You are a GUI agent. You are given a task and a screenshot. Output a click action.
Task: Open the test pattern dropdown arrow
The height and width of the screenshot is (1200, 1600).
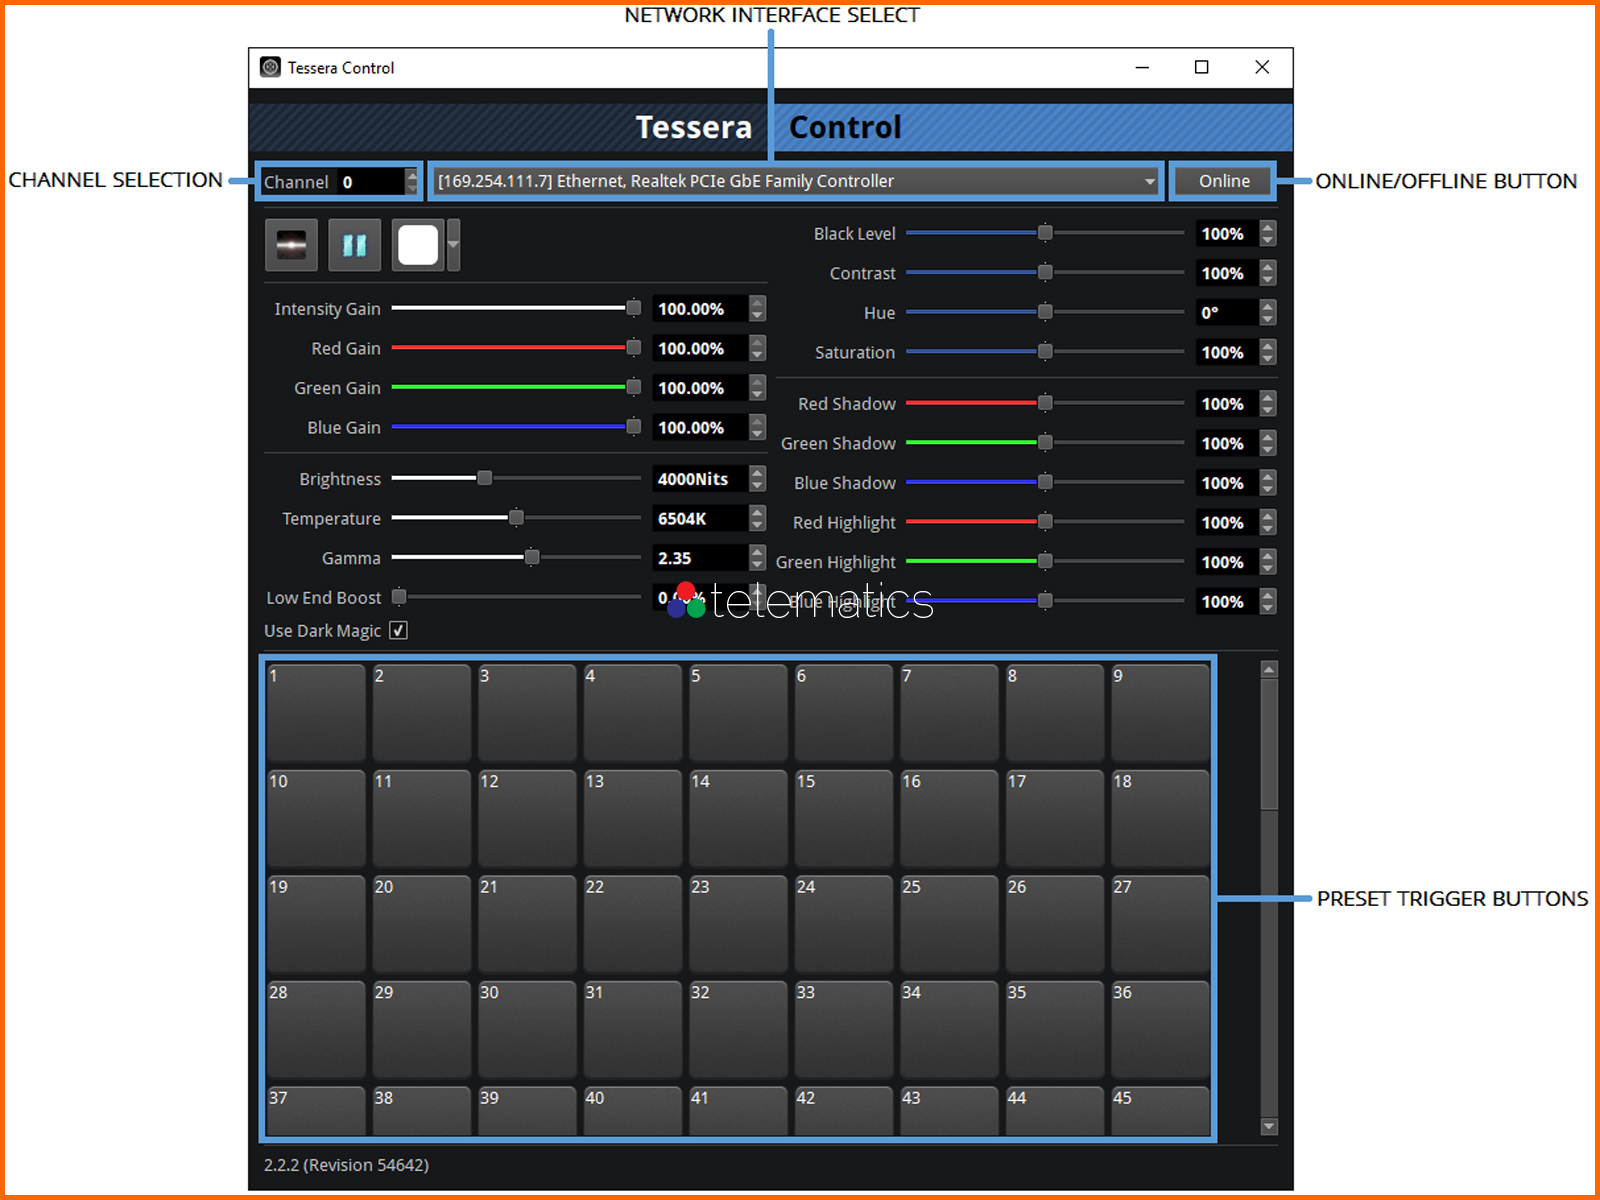click(454, 245)
